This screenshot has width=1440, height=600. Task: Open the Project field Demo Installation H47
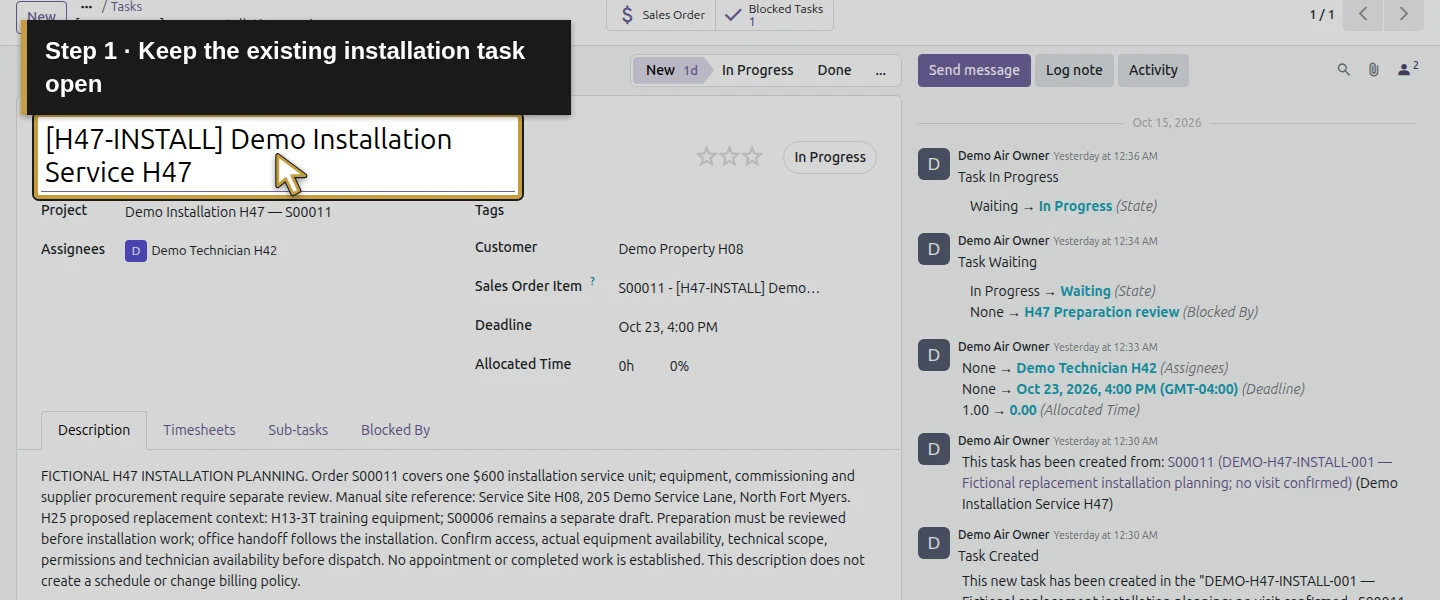click(228, 212)
